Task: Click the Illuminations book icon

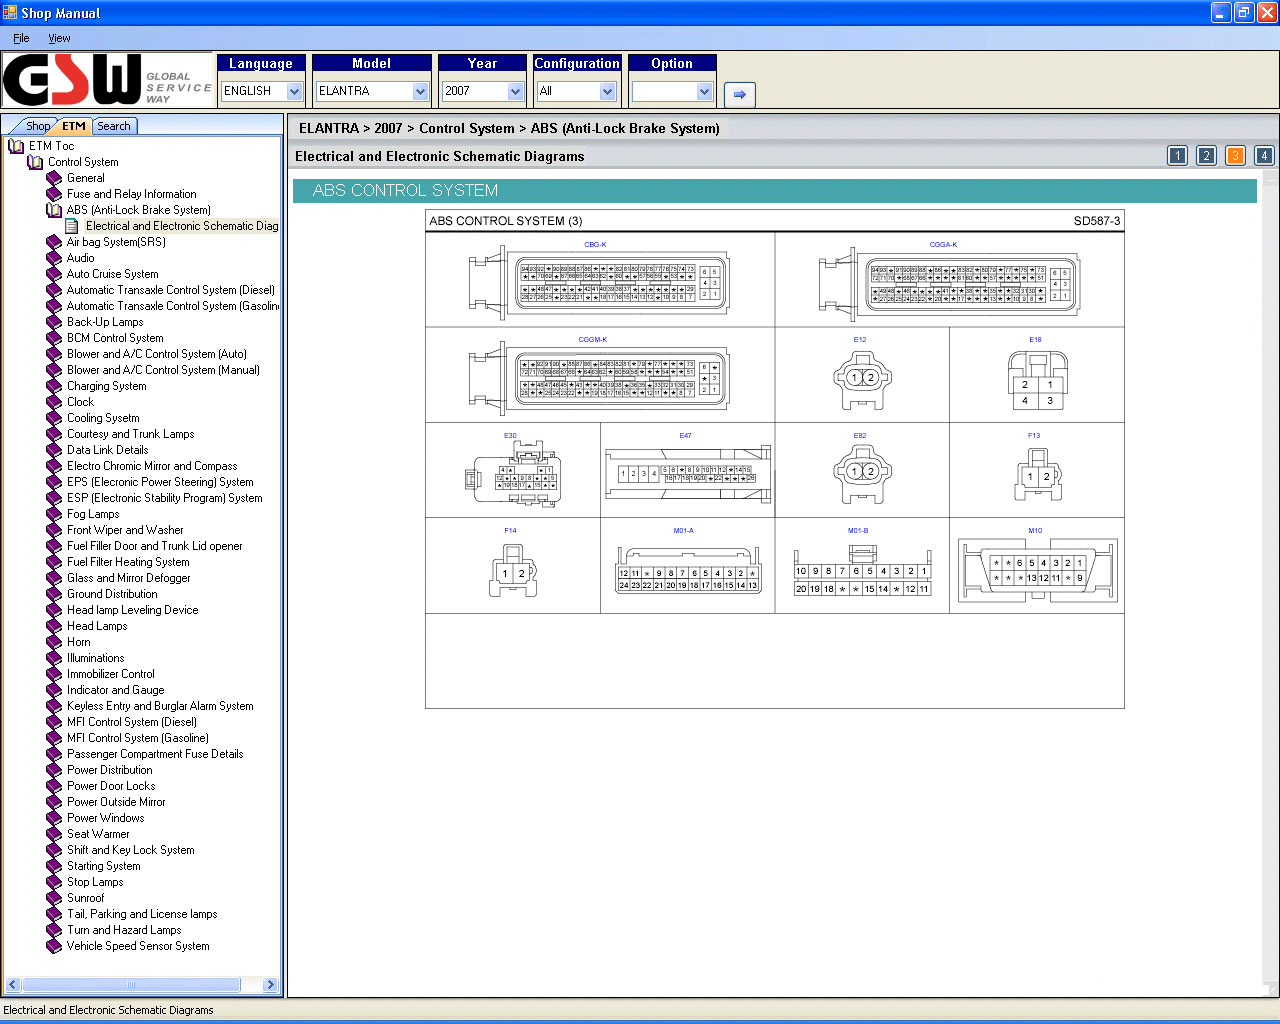Action: (x=54, y=658)
